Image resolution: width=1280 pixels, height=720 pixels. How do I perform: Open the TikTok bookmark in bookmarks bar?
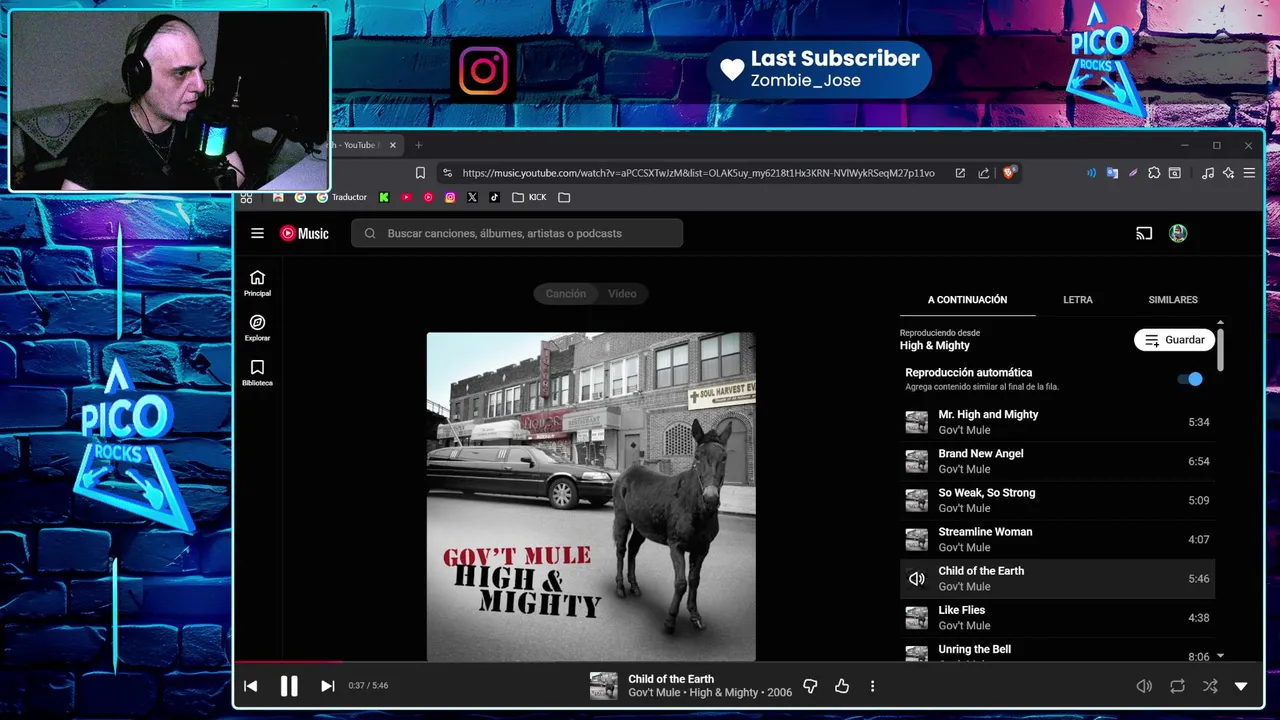point(494,197)
